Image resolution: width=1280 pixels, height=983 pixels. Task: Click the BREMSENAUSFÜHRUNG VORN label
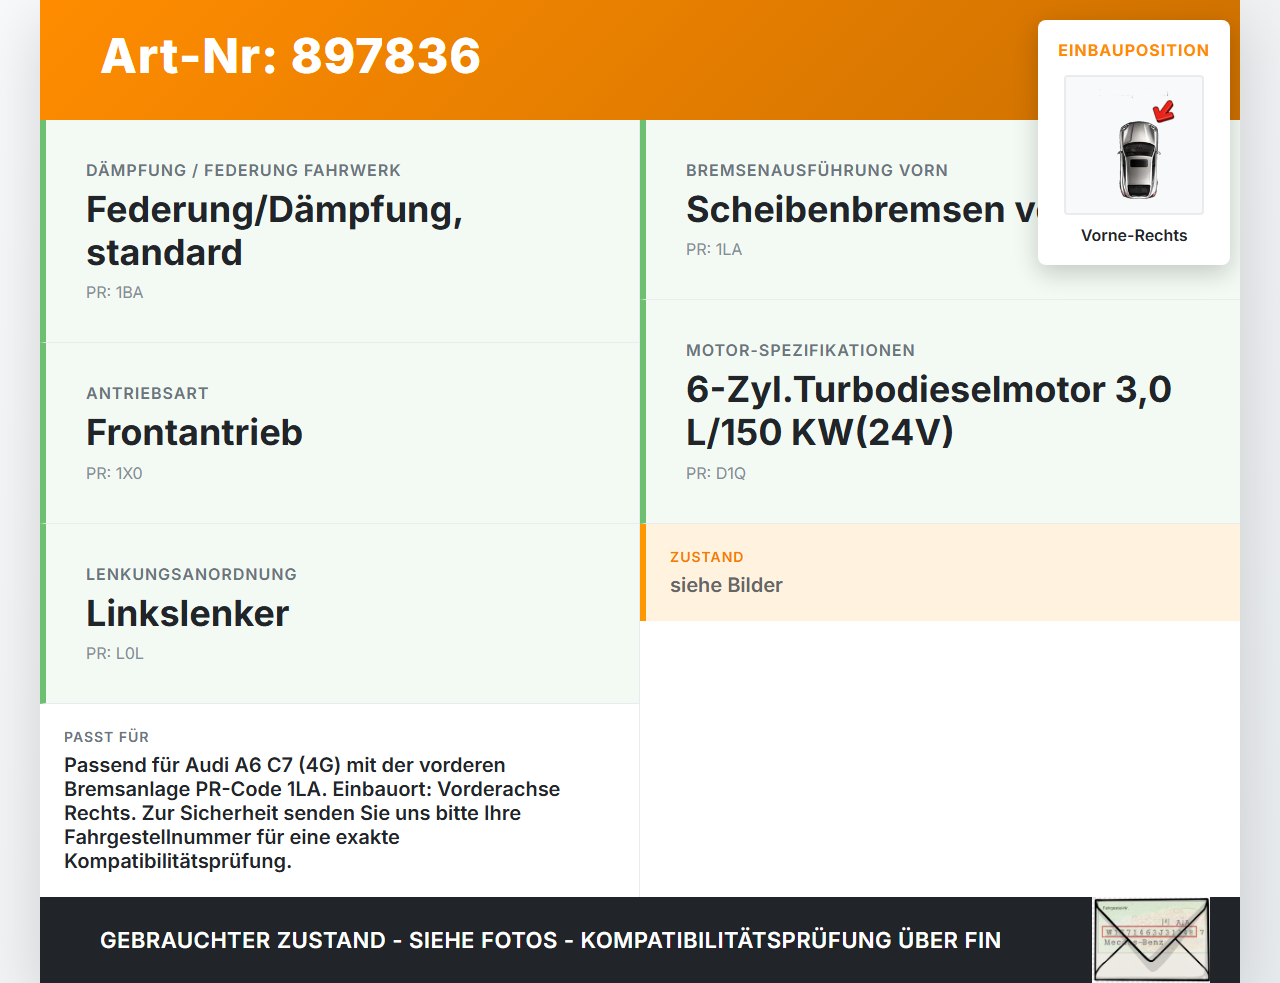point(817,171)
